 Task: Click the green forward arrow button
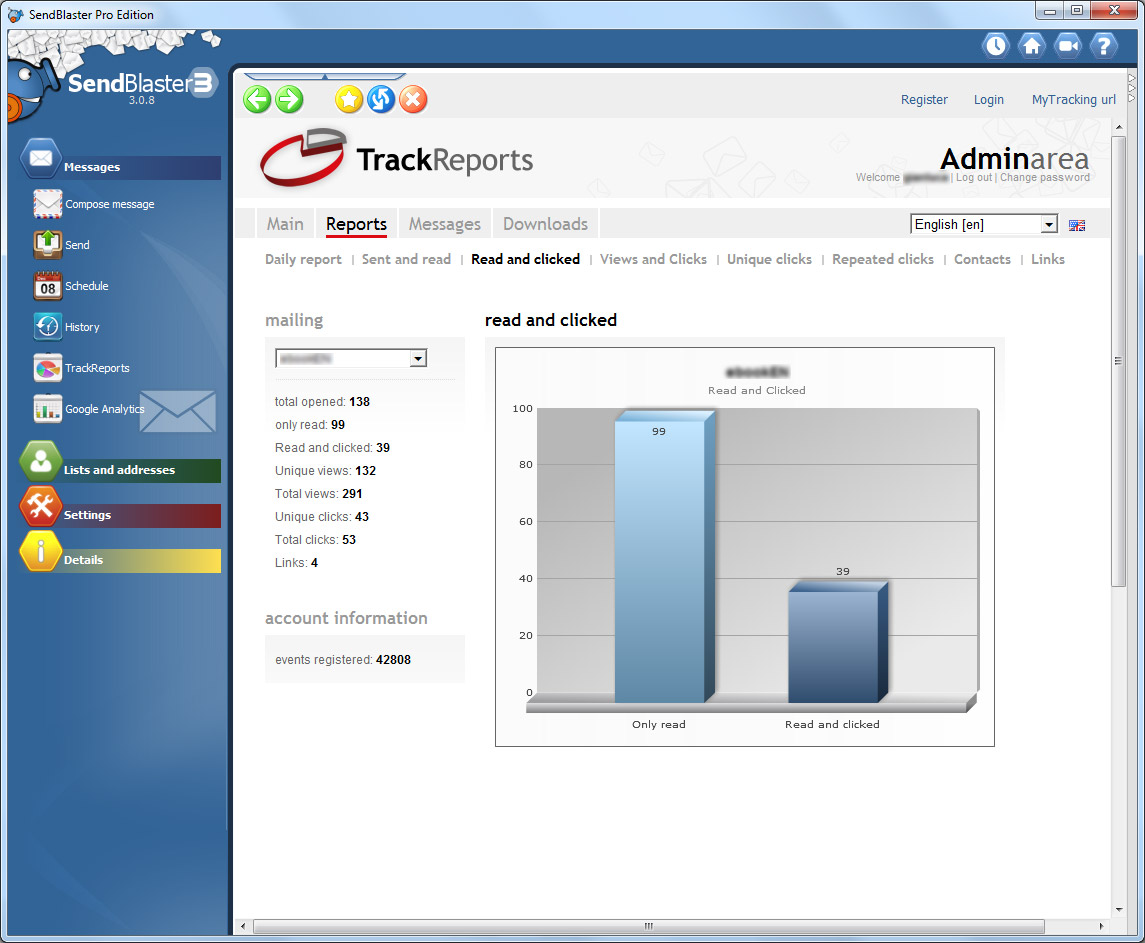point(289,99)
